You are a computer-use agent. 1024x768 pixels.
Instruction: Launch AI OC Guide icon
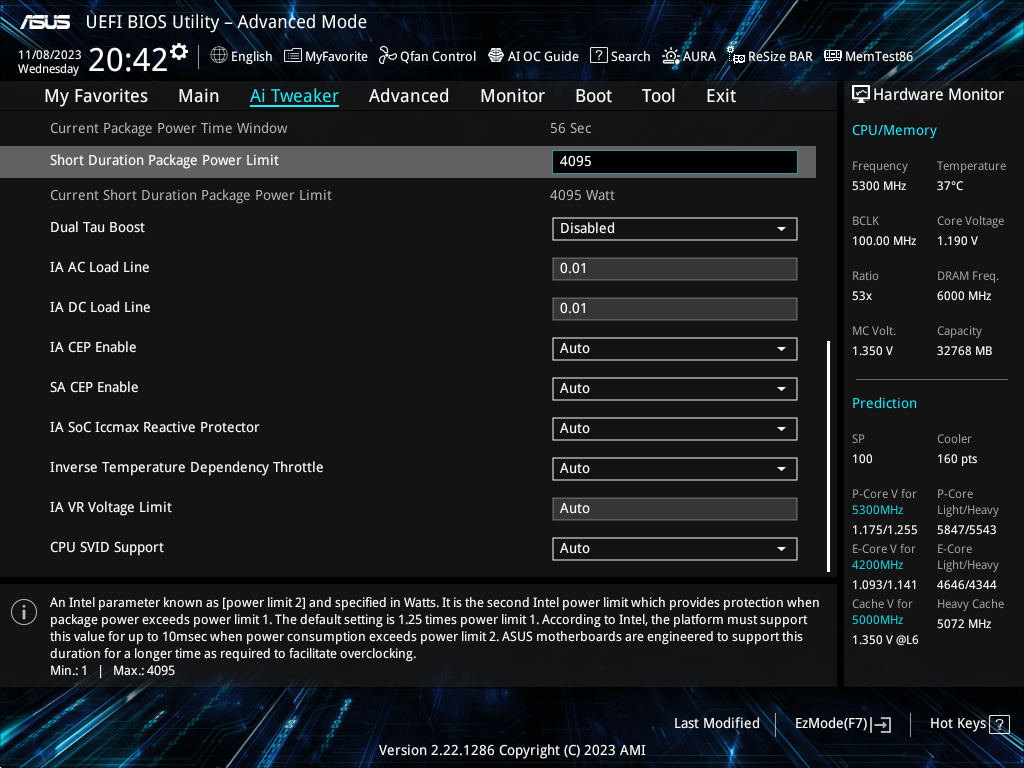point(496,56)
